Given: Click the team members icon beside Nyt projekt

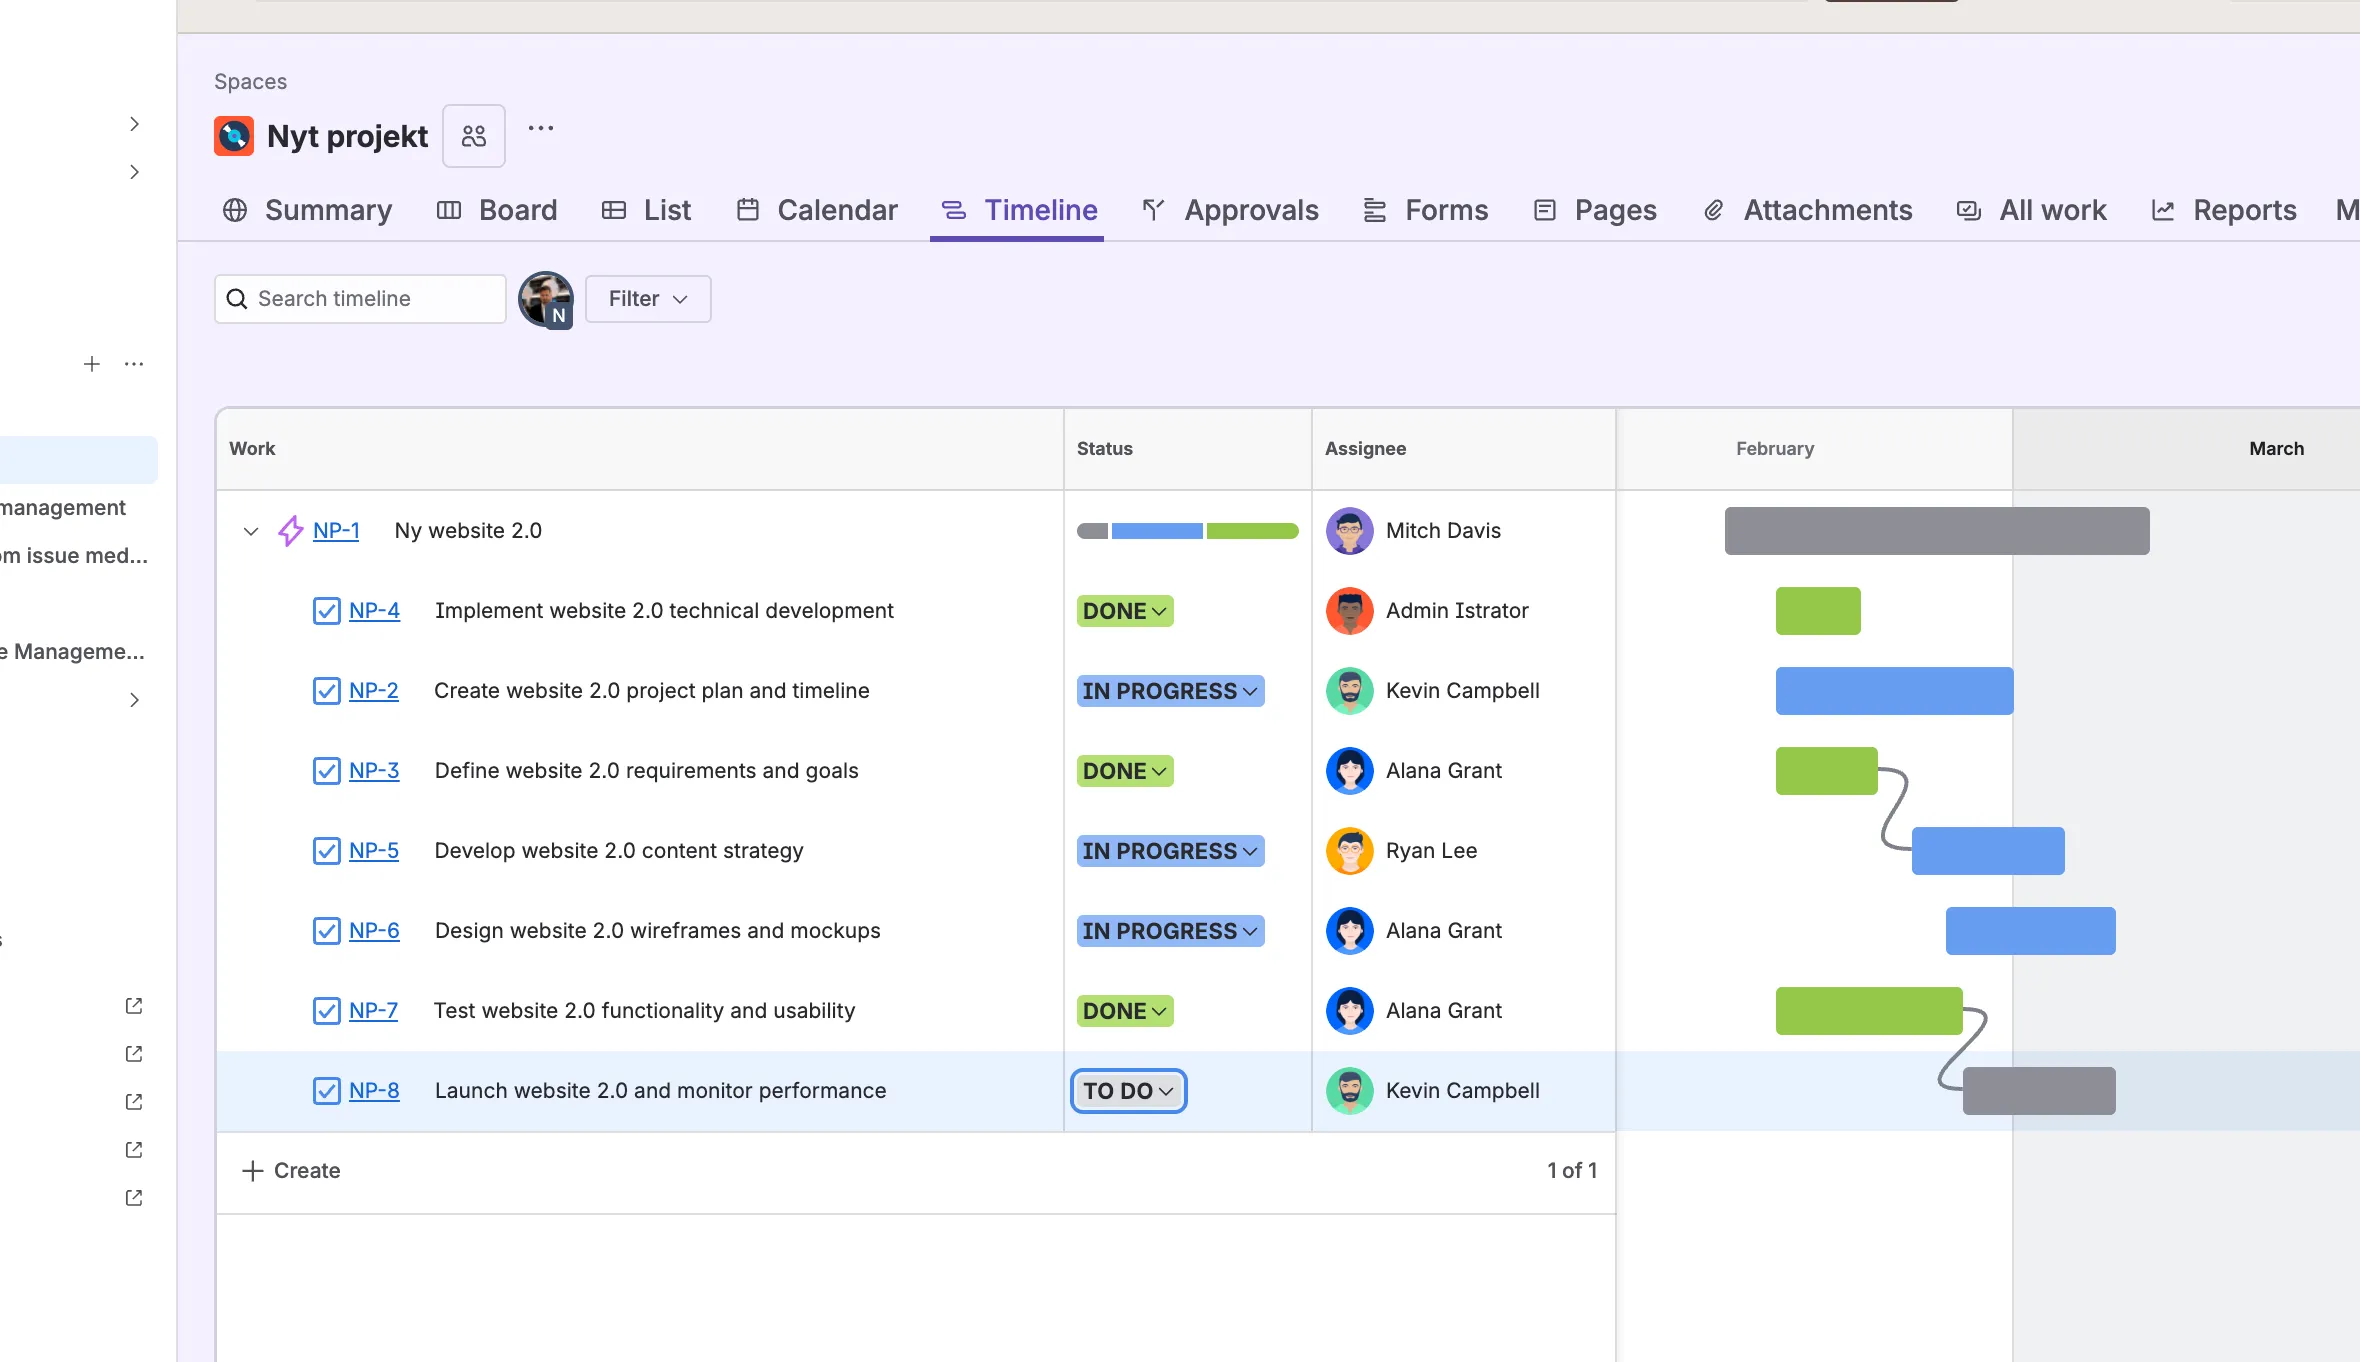Looking at the screenshot, I should click(474, 136).
